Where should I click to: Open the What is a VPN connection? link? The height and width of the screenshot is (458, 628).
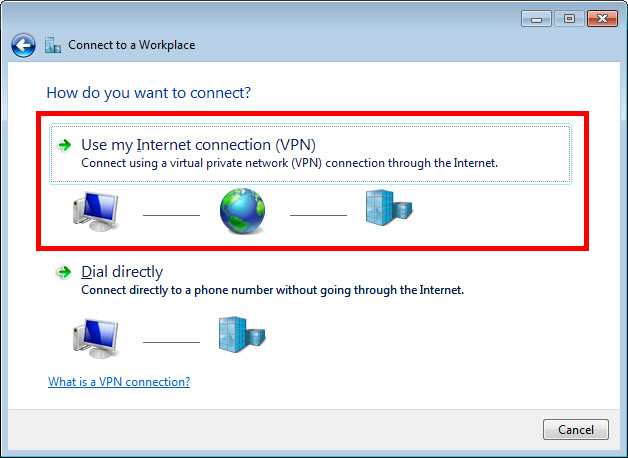coord(119,382)
